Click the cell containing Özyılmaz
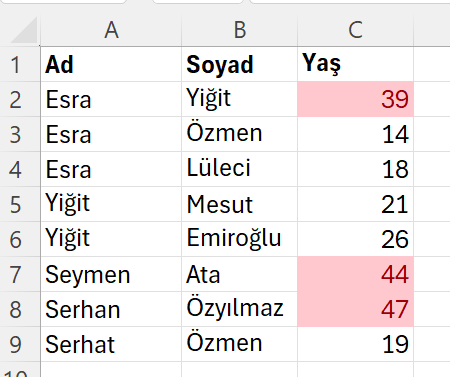 coord(239,309)
